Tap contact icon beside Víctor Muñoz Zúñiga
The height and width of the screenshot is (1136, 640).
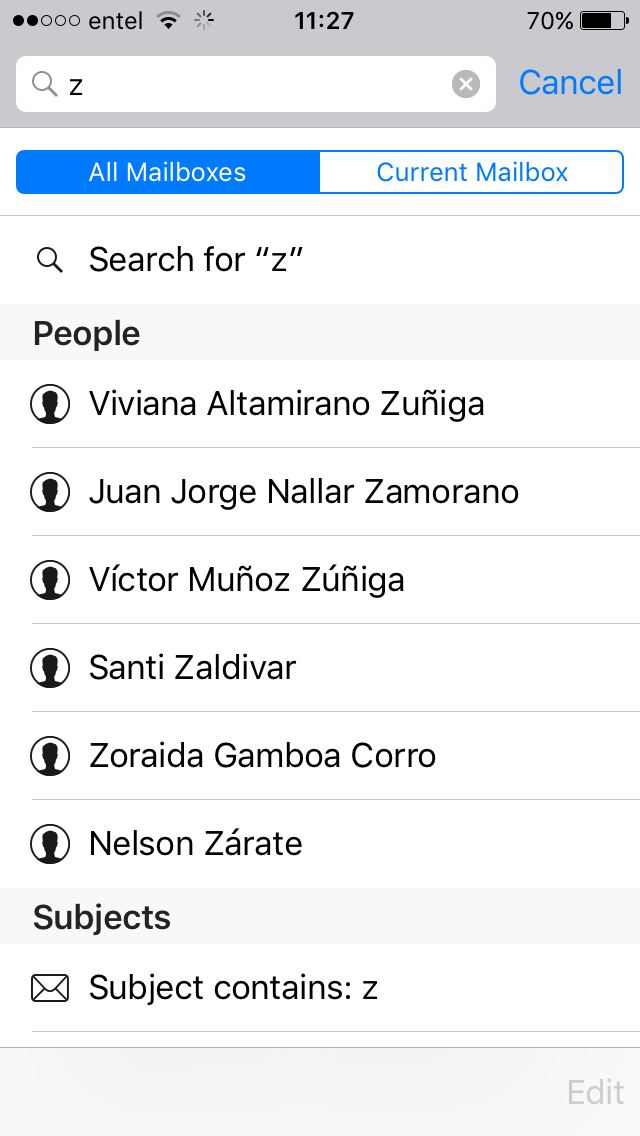(x=50, y=580)
